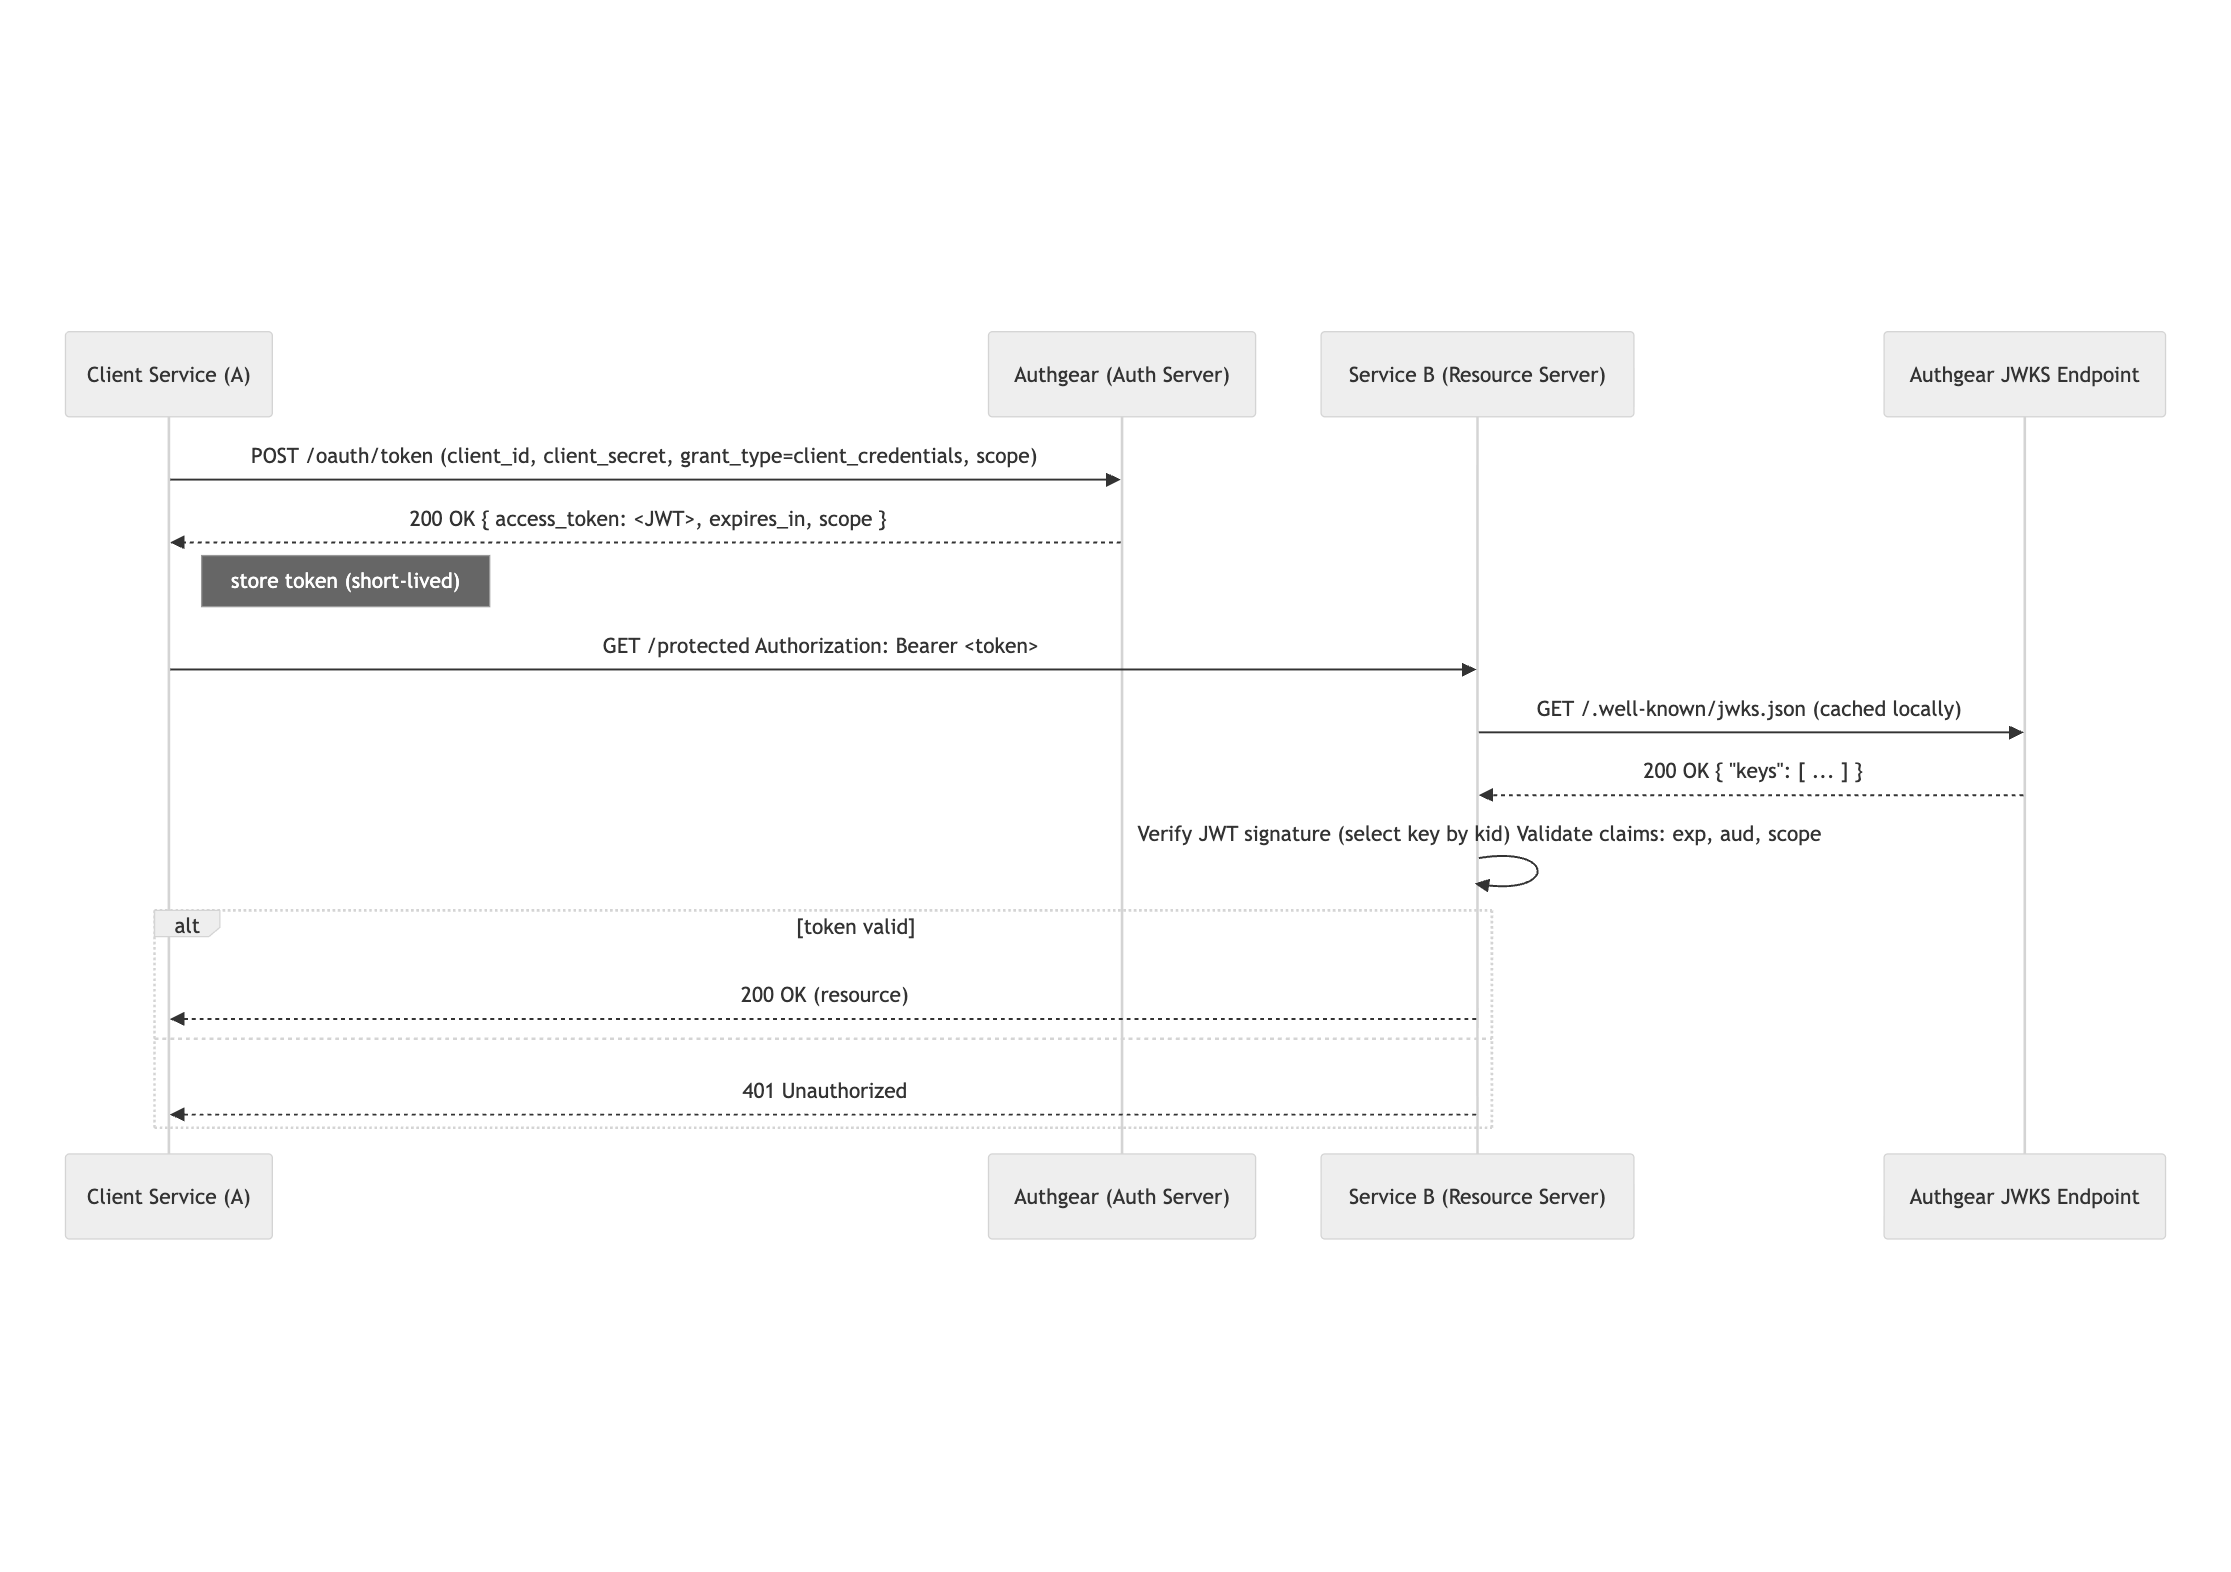2231x1572 pixels.
Task: Select the "alt" fragment label
Action: (x=186, y=925)
